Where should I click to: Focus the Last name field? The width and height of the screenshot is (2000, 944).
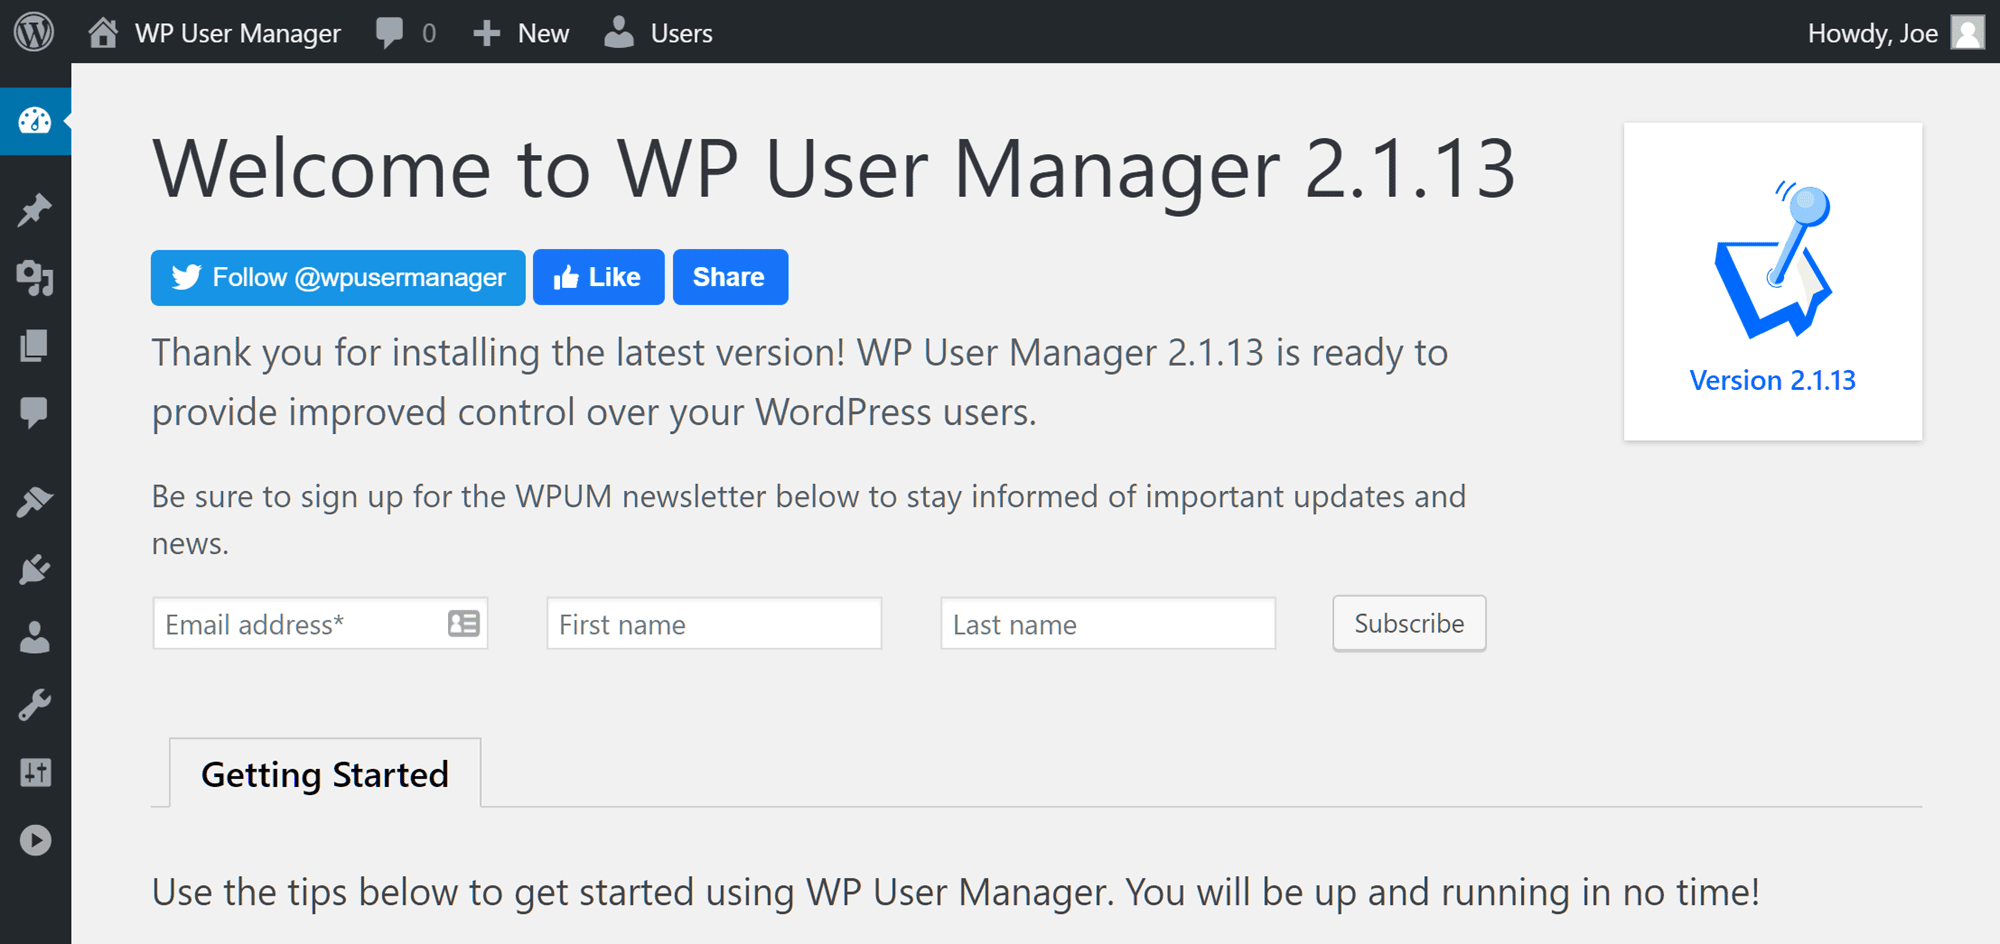(1108, 624)
